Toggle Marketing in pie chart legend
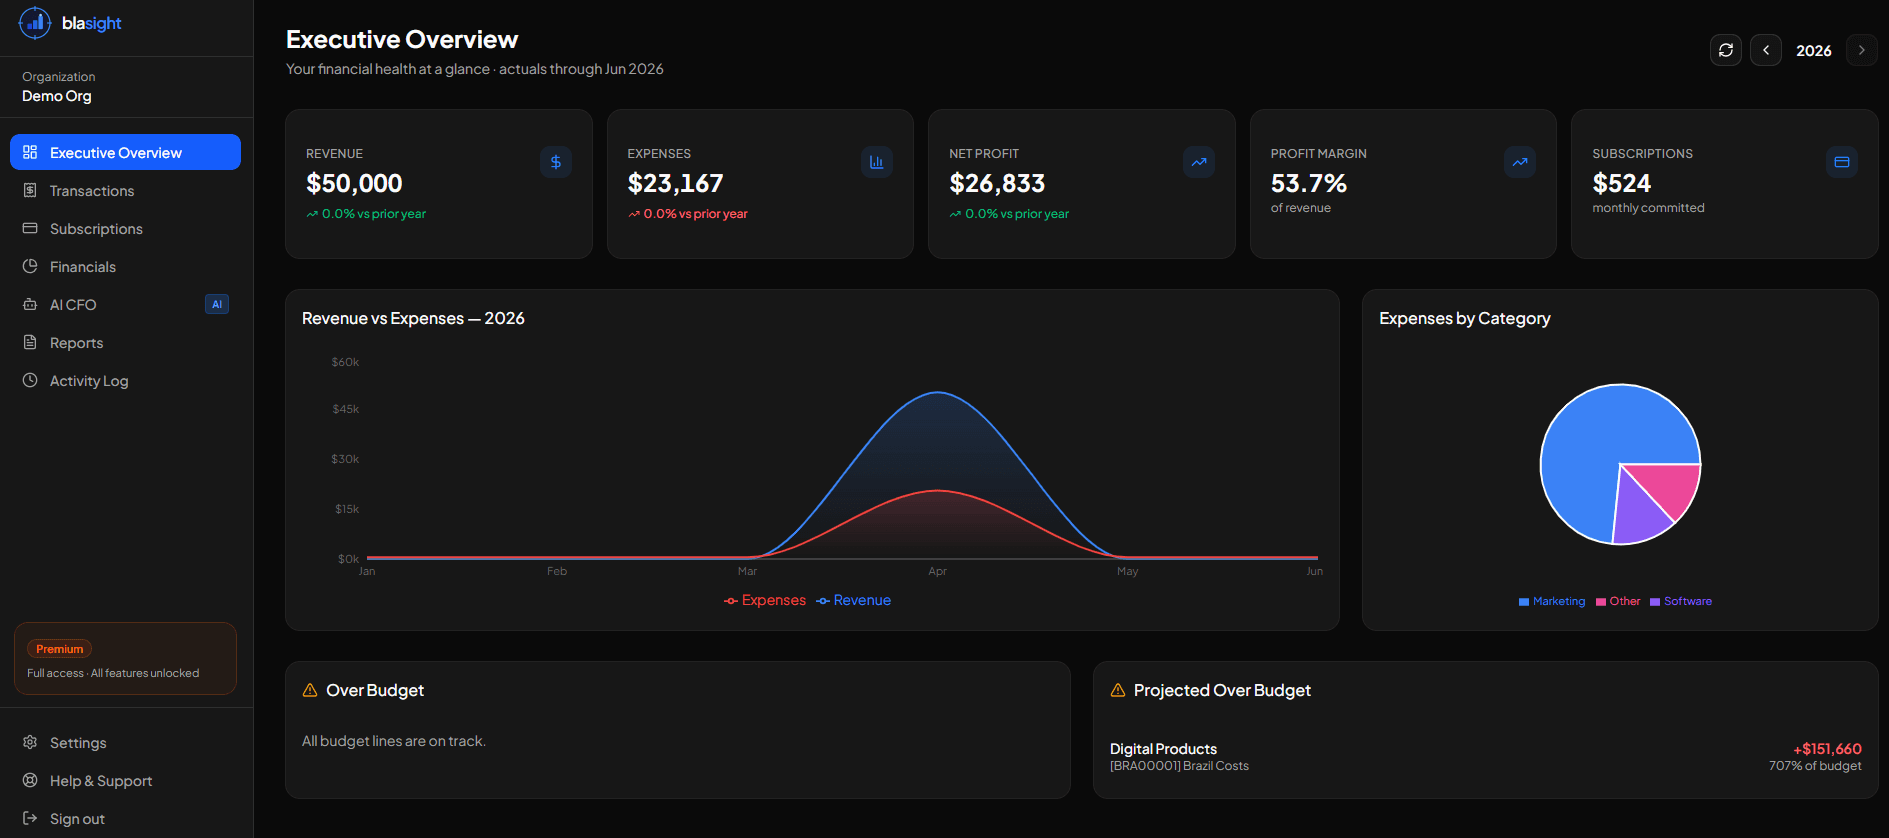This screenshot has height=838, width=1889. pyautogui.click(x=1552, y=601)
